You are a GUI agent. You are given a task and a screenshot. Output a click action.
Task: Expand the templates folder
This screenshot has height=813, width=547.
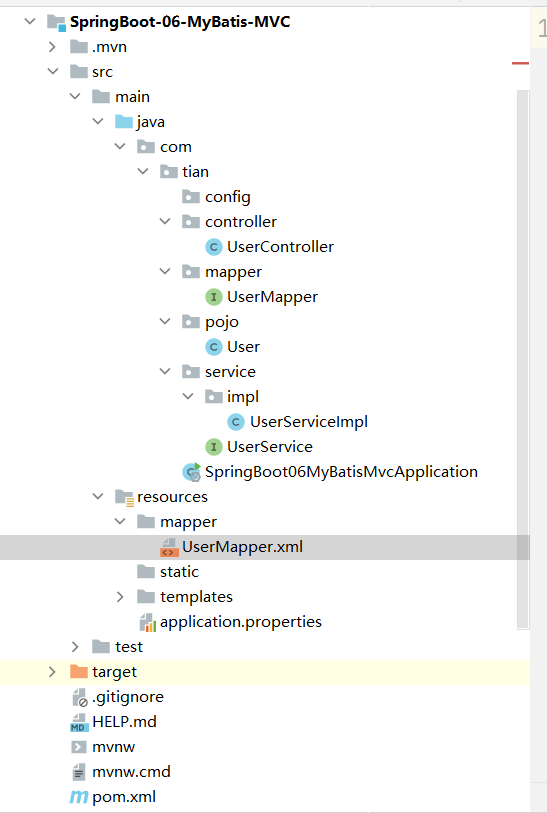(x=120, y=597)
